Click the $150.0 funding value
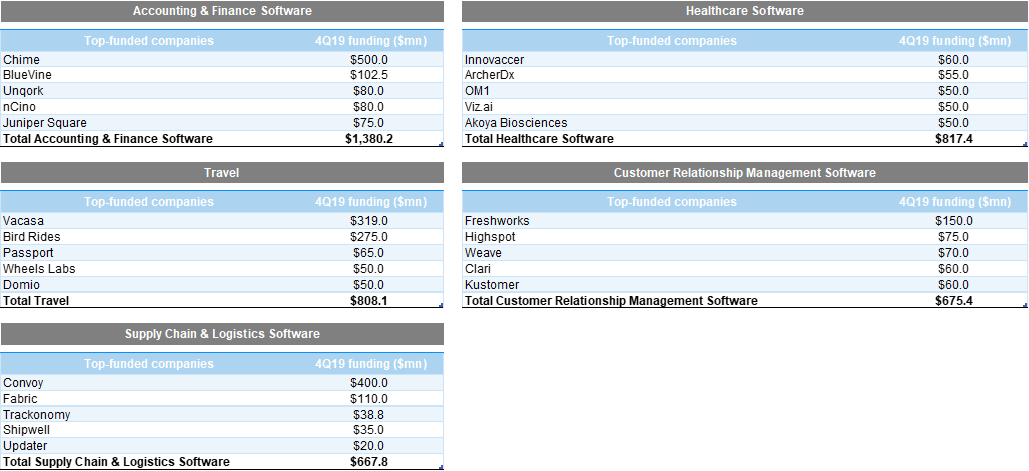This screenshot has width=1029, height=471. point(954,221)
